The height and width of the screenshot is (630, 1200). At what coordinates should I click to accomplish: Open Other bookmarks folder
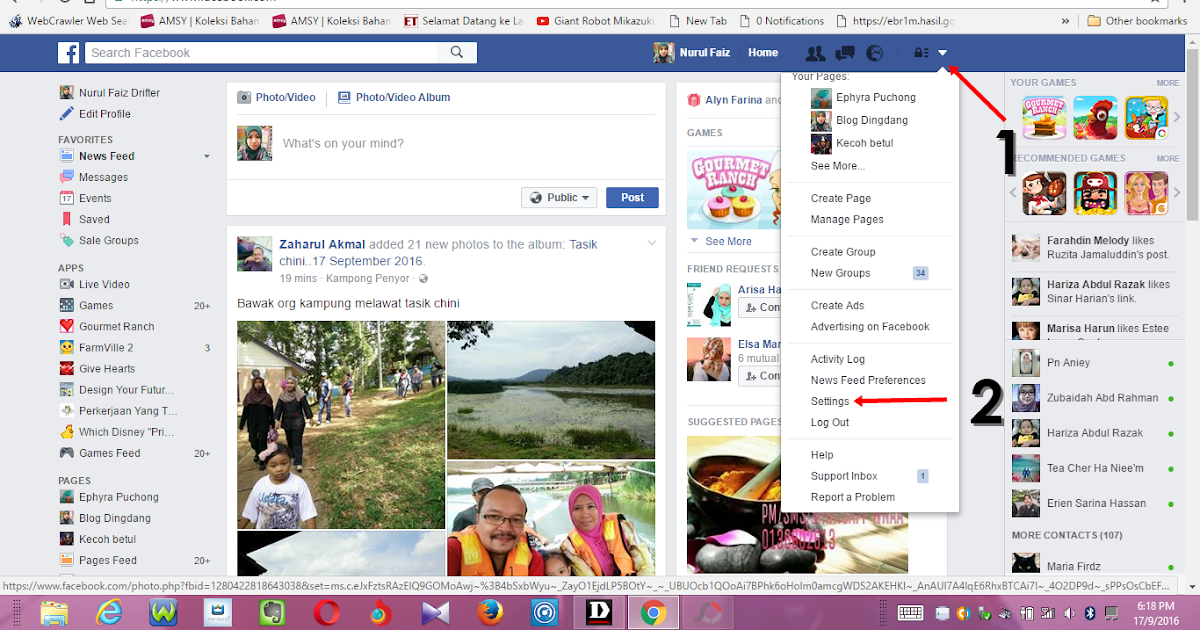pos(1138,20)
